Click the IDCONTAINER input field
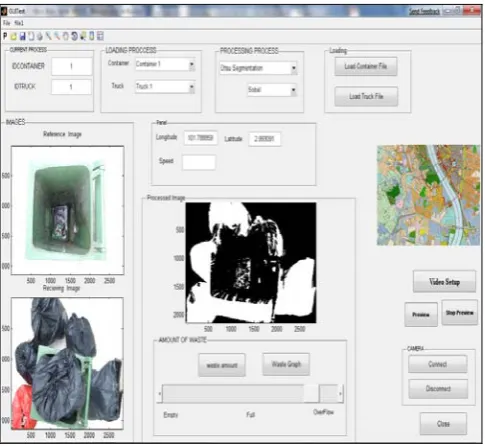The height and width of the screenshot is (446, 485). click(72, 66)
